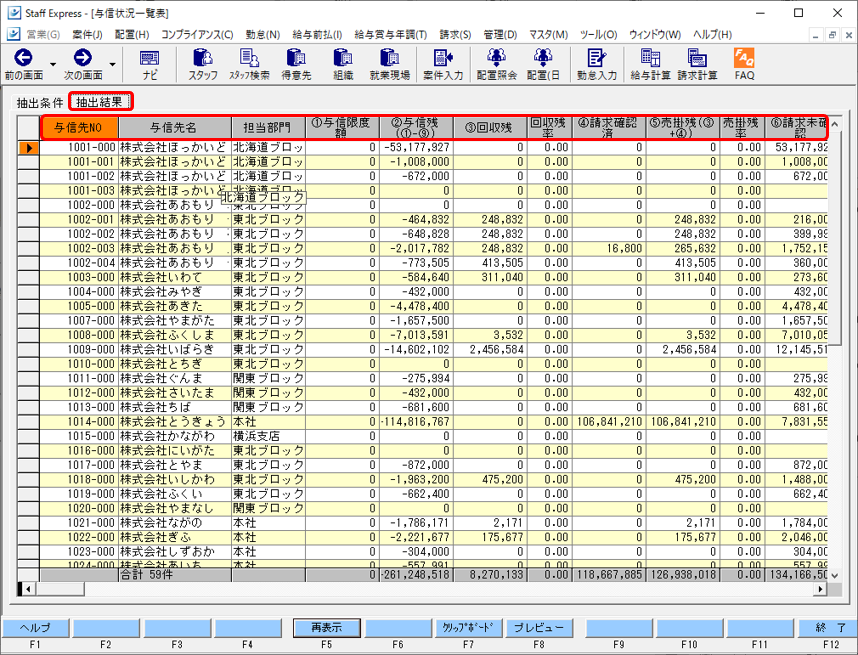Click the 終了 F12 button
Screen dimensions: 858x655
pos(827,628)
